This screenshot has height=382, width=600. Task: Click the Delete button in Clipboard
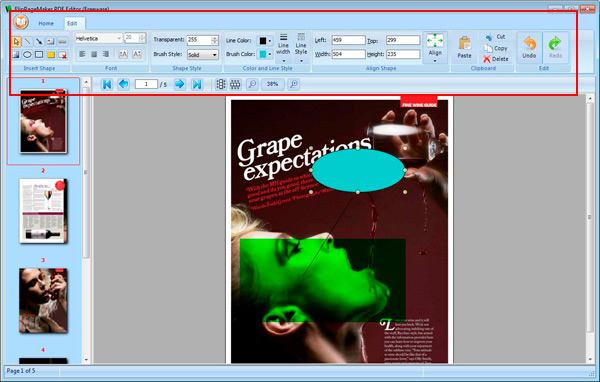pyautogui.click(x=496, y=59)
